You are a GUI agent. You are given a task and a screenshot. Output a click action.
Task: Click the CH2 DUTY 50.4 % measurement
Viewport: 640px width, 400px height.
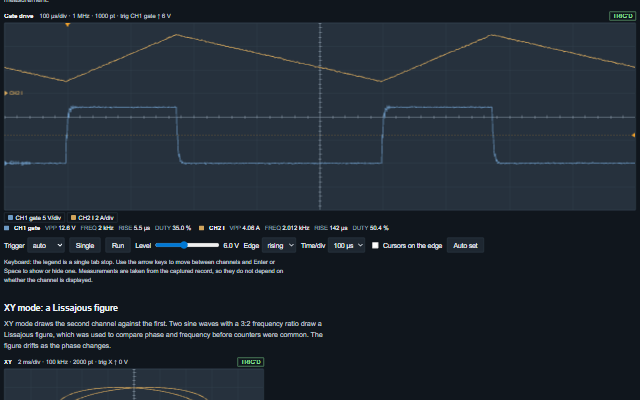coord(371,228)
